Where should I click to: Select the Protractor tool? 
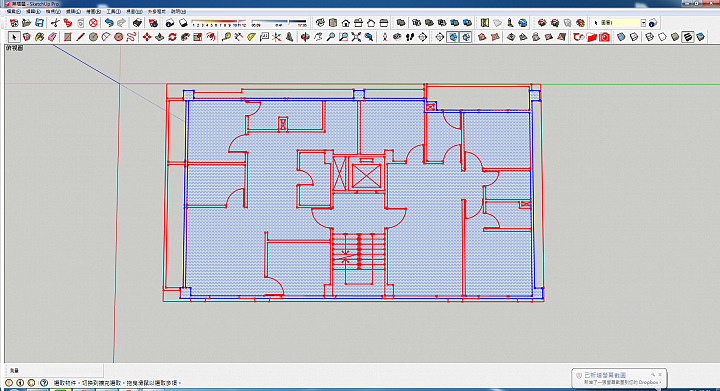(251, 37)
